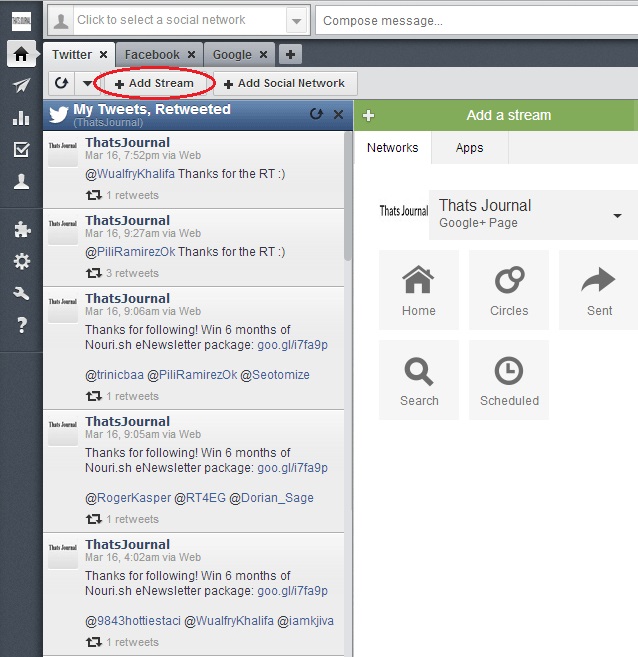Click '3 retweets' count text
638x657 pixels.
132,273
